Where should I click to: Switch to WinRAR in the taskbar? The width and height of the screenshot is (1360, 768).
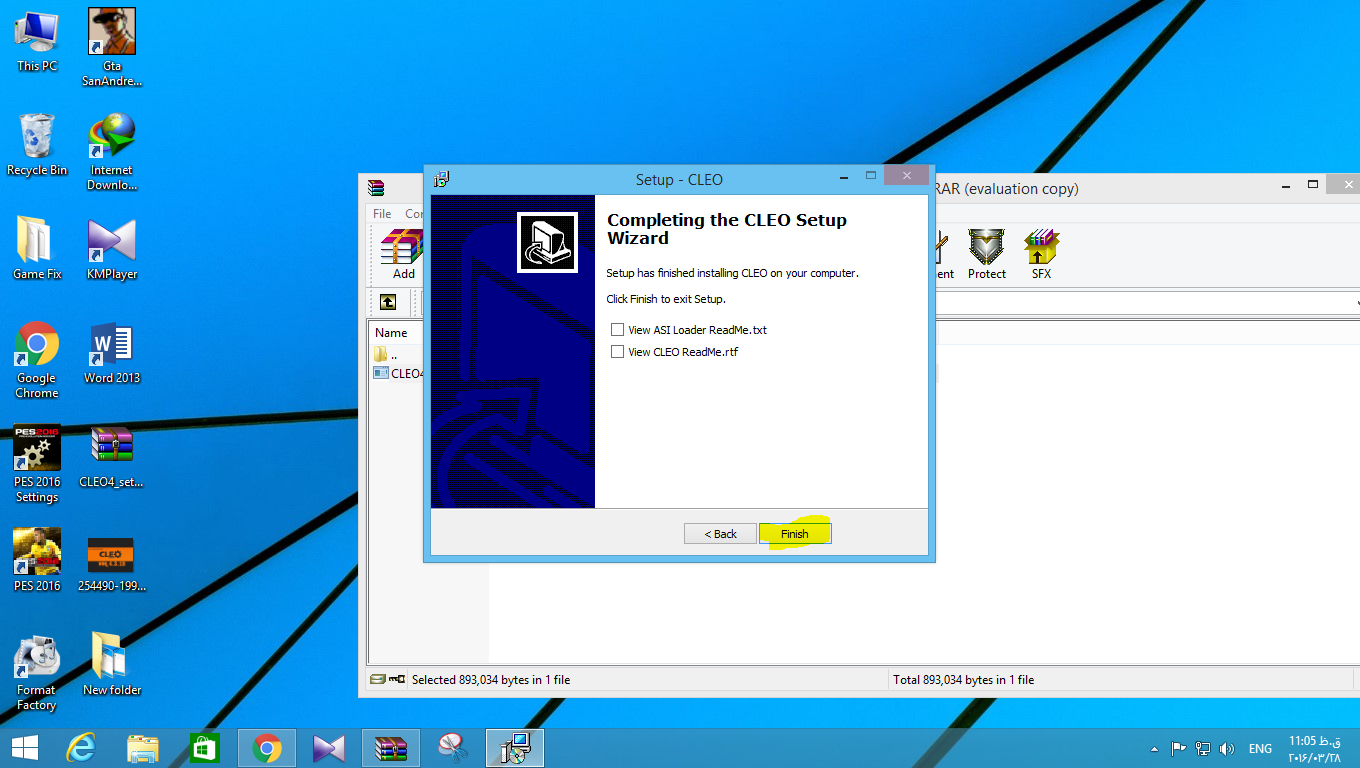[391, 748]
